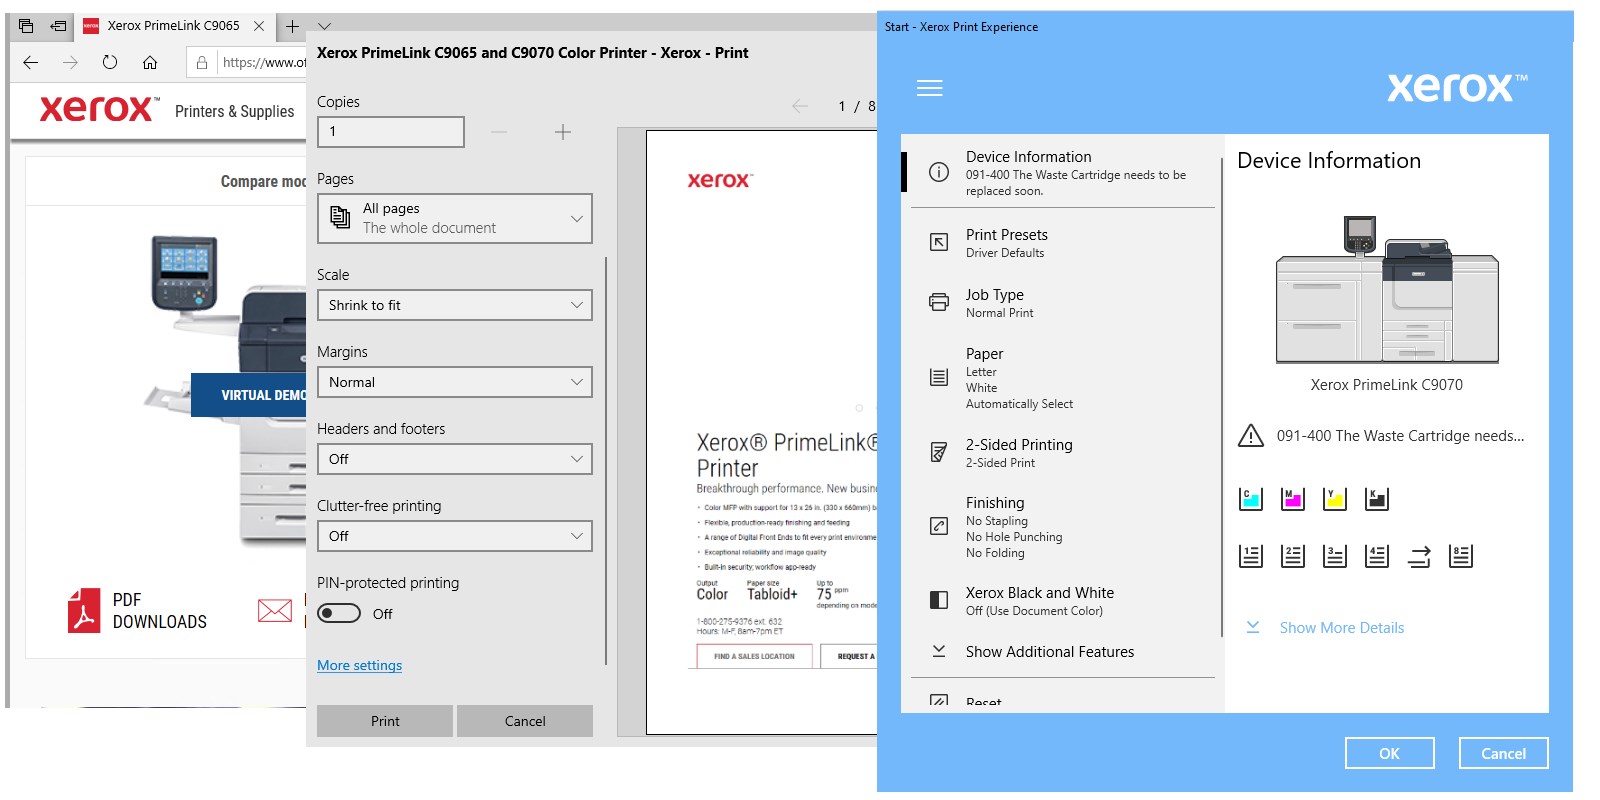Switch to the Xerox PrimeLink C9065 browser tab
The width and height of the screenshot is (1600, 800).
click(172, 26)
